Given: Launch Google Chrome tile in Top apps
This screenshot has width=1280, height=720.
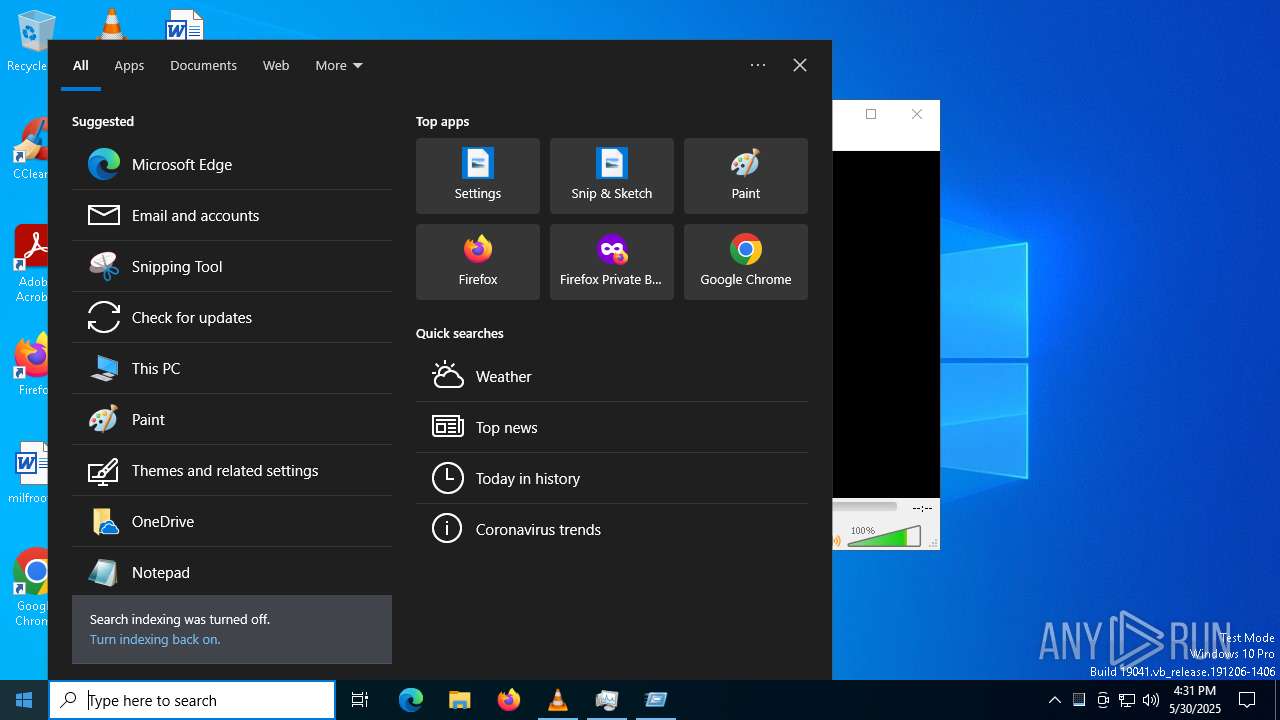Looking at the screenshot, I should point(746,262).
